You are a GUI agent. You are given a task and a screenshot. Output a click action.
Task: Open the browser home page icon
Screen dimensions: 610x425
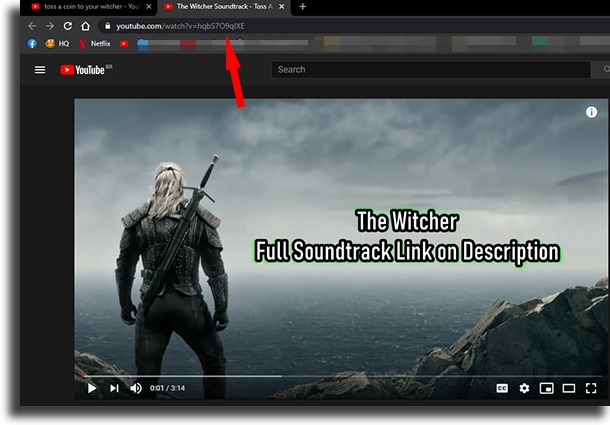coord(86,26)
